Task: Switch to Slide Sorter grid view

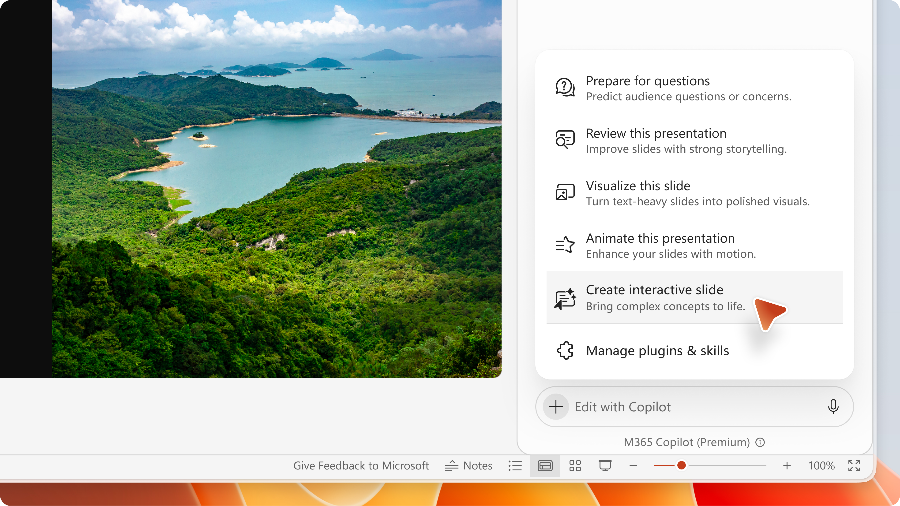Action: pyautogui.click(x=575, y=466)
